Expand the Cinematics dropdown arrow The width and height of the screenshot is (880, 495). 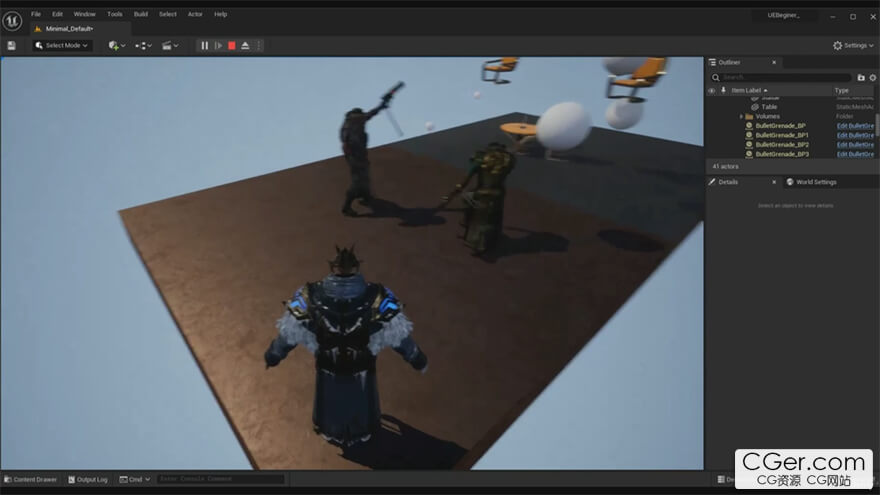click(176, 45)
